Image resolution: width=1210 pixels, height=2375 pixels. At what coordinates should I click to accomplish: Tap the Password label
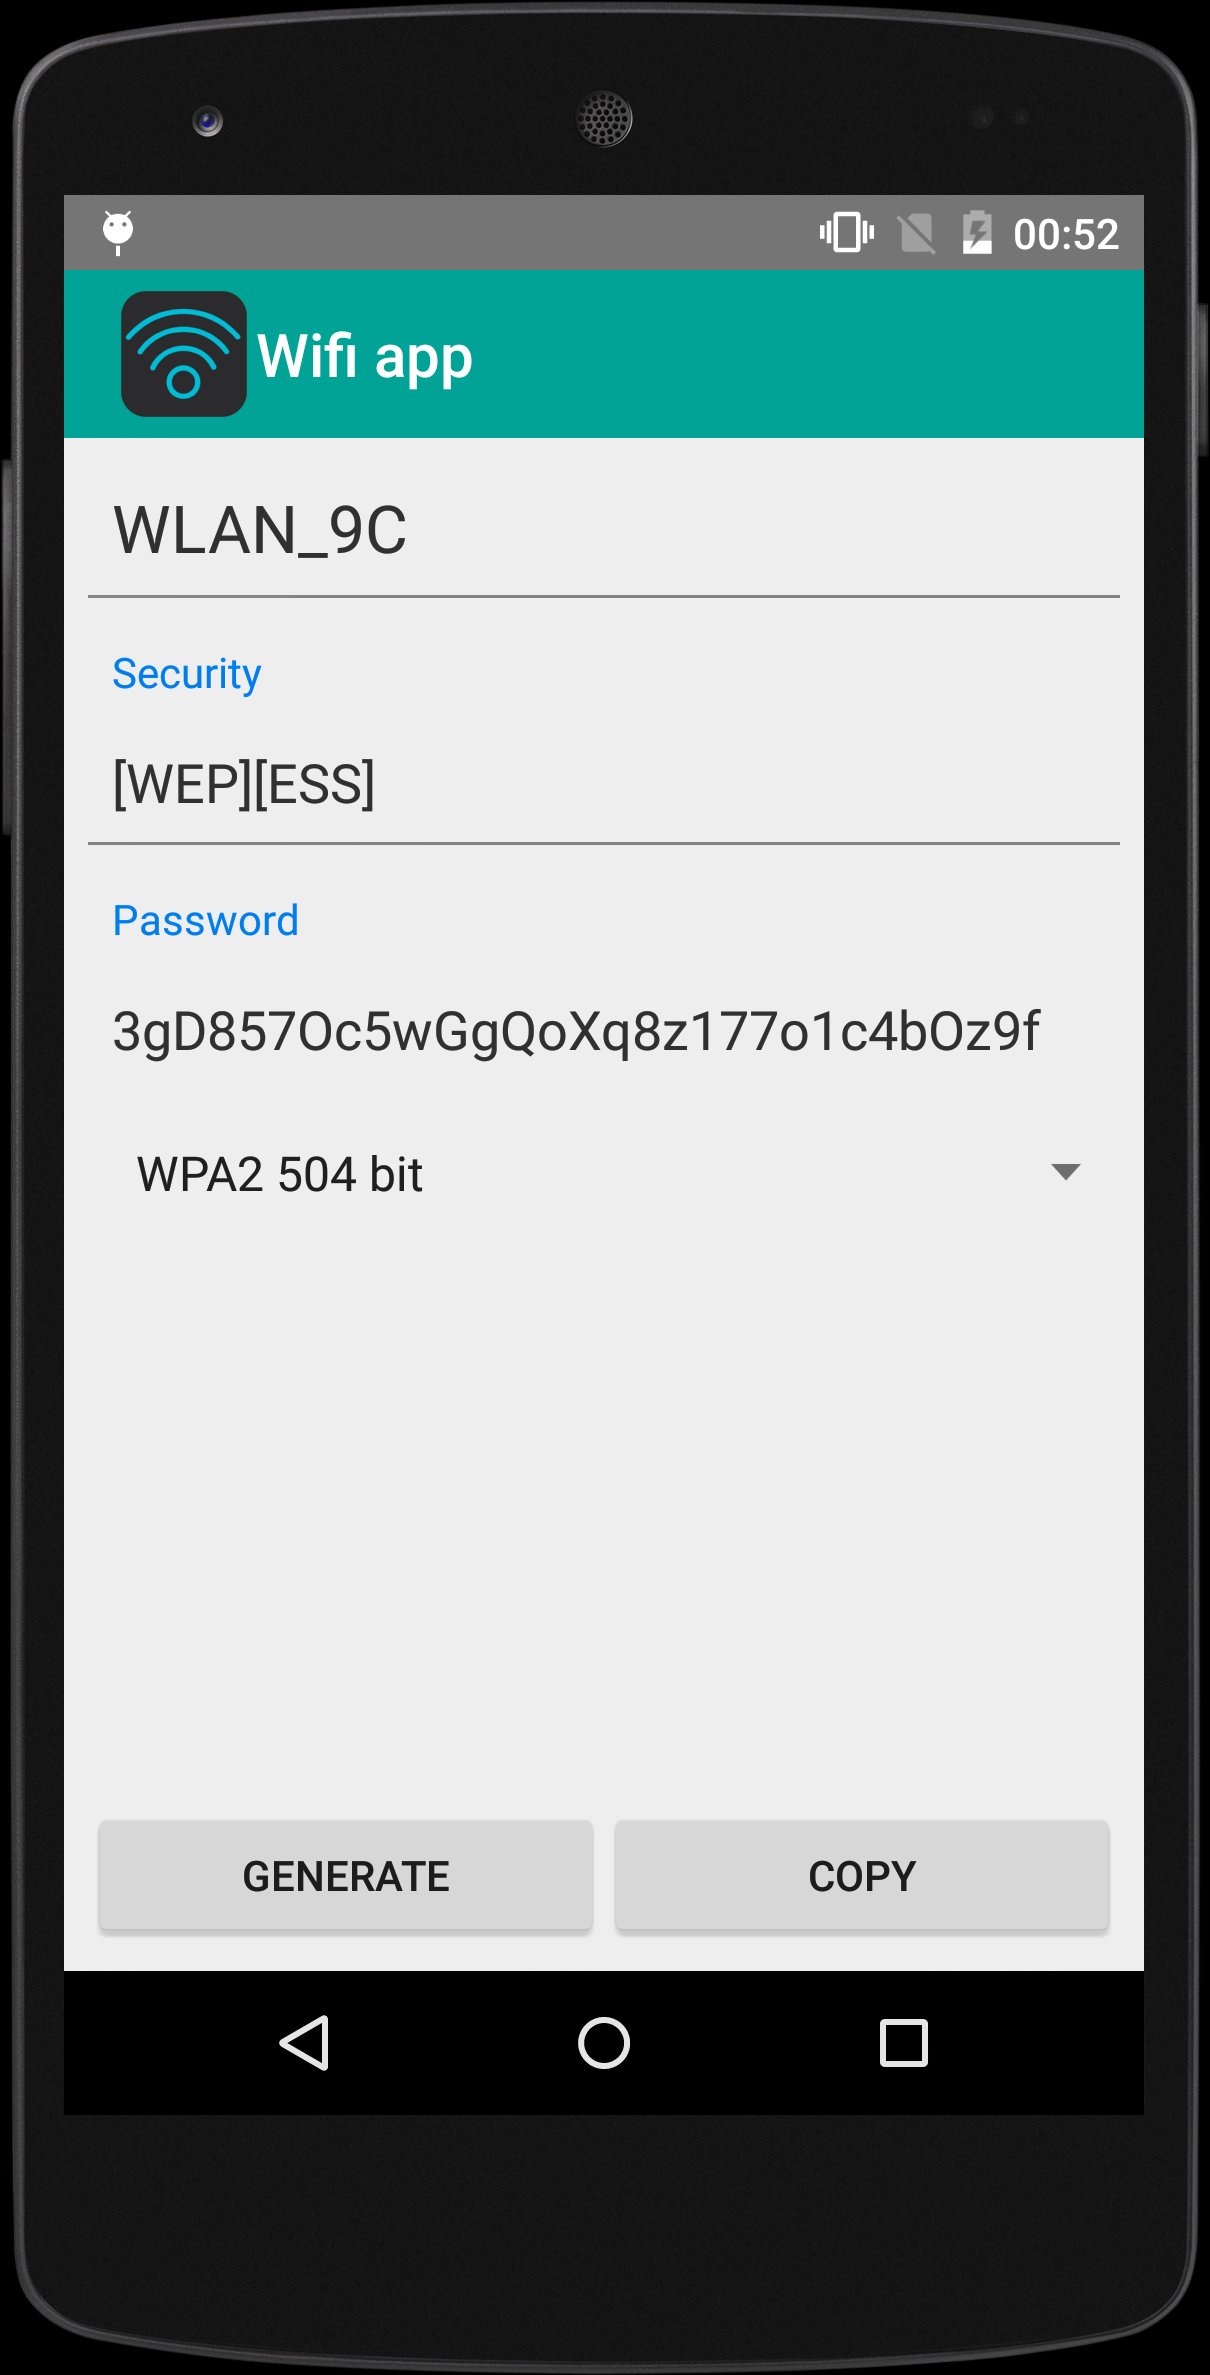pyautogui.click(x=205, y=920)
